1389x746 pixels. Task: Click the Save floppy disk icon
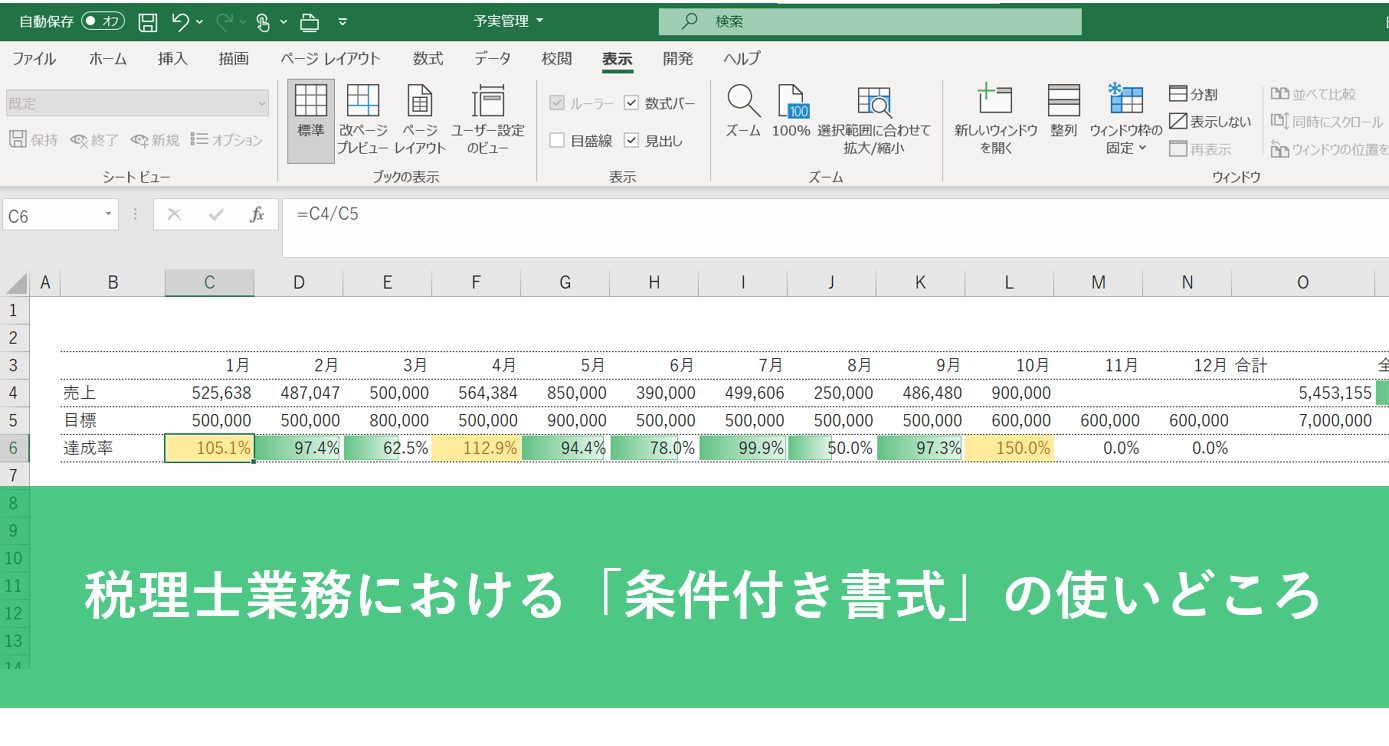coord(147,21)
